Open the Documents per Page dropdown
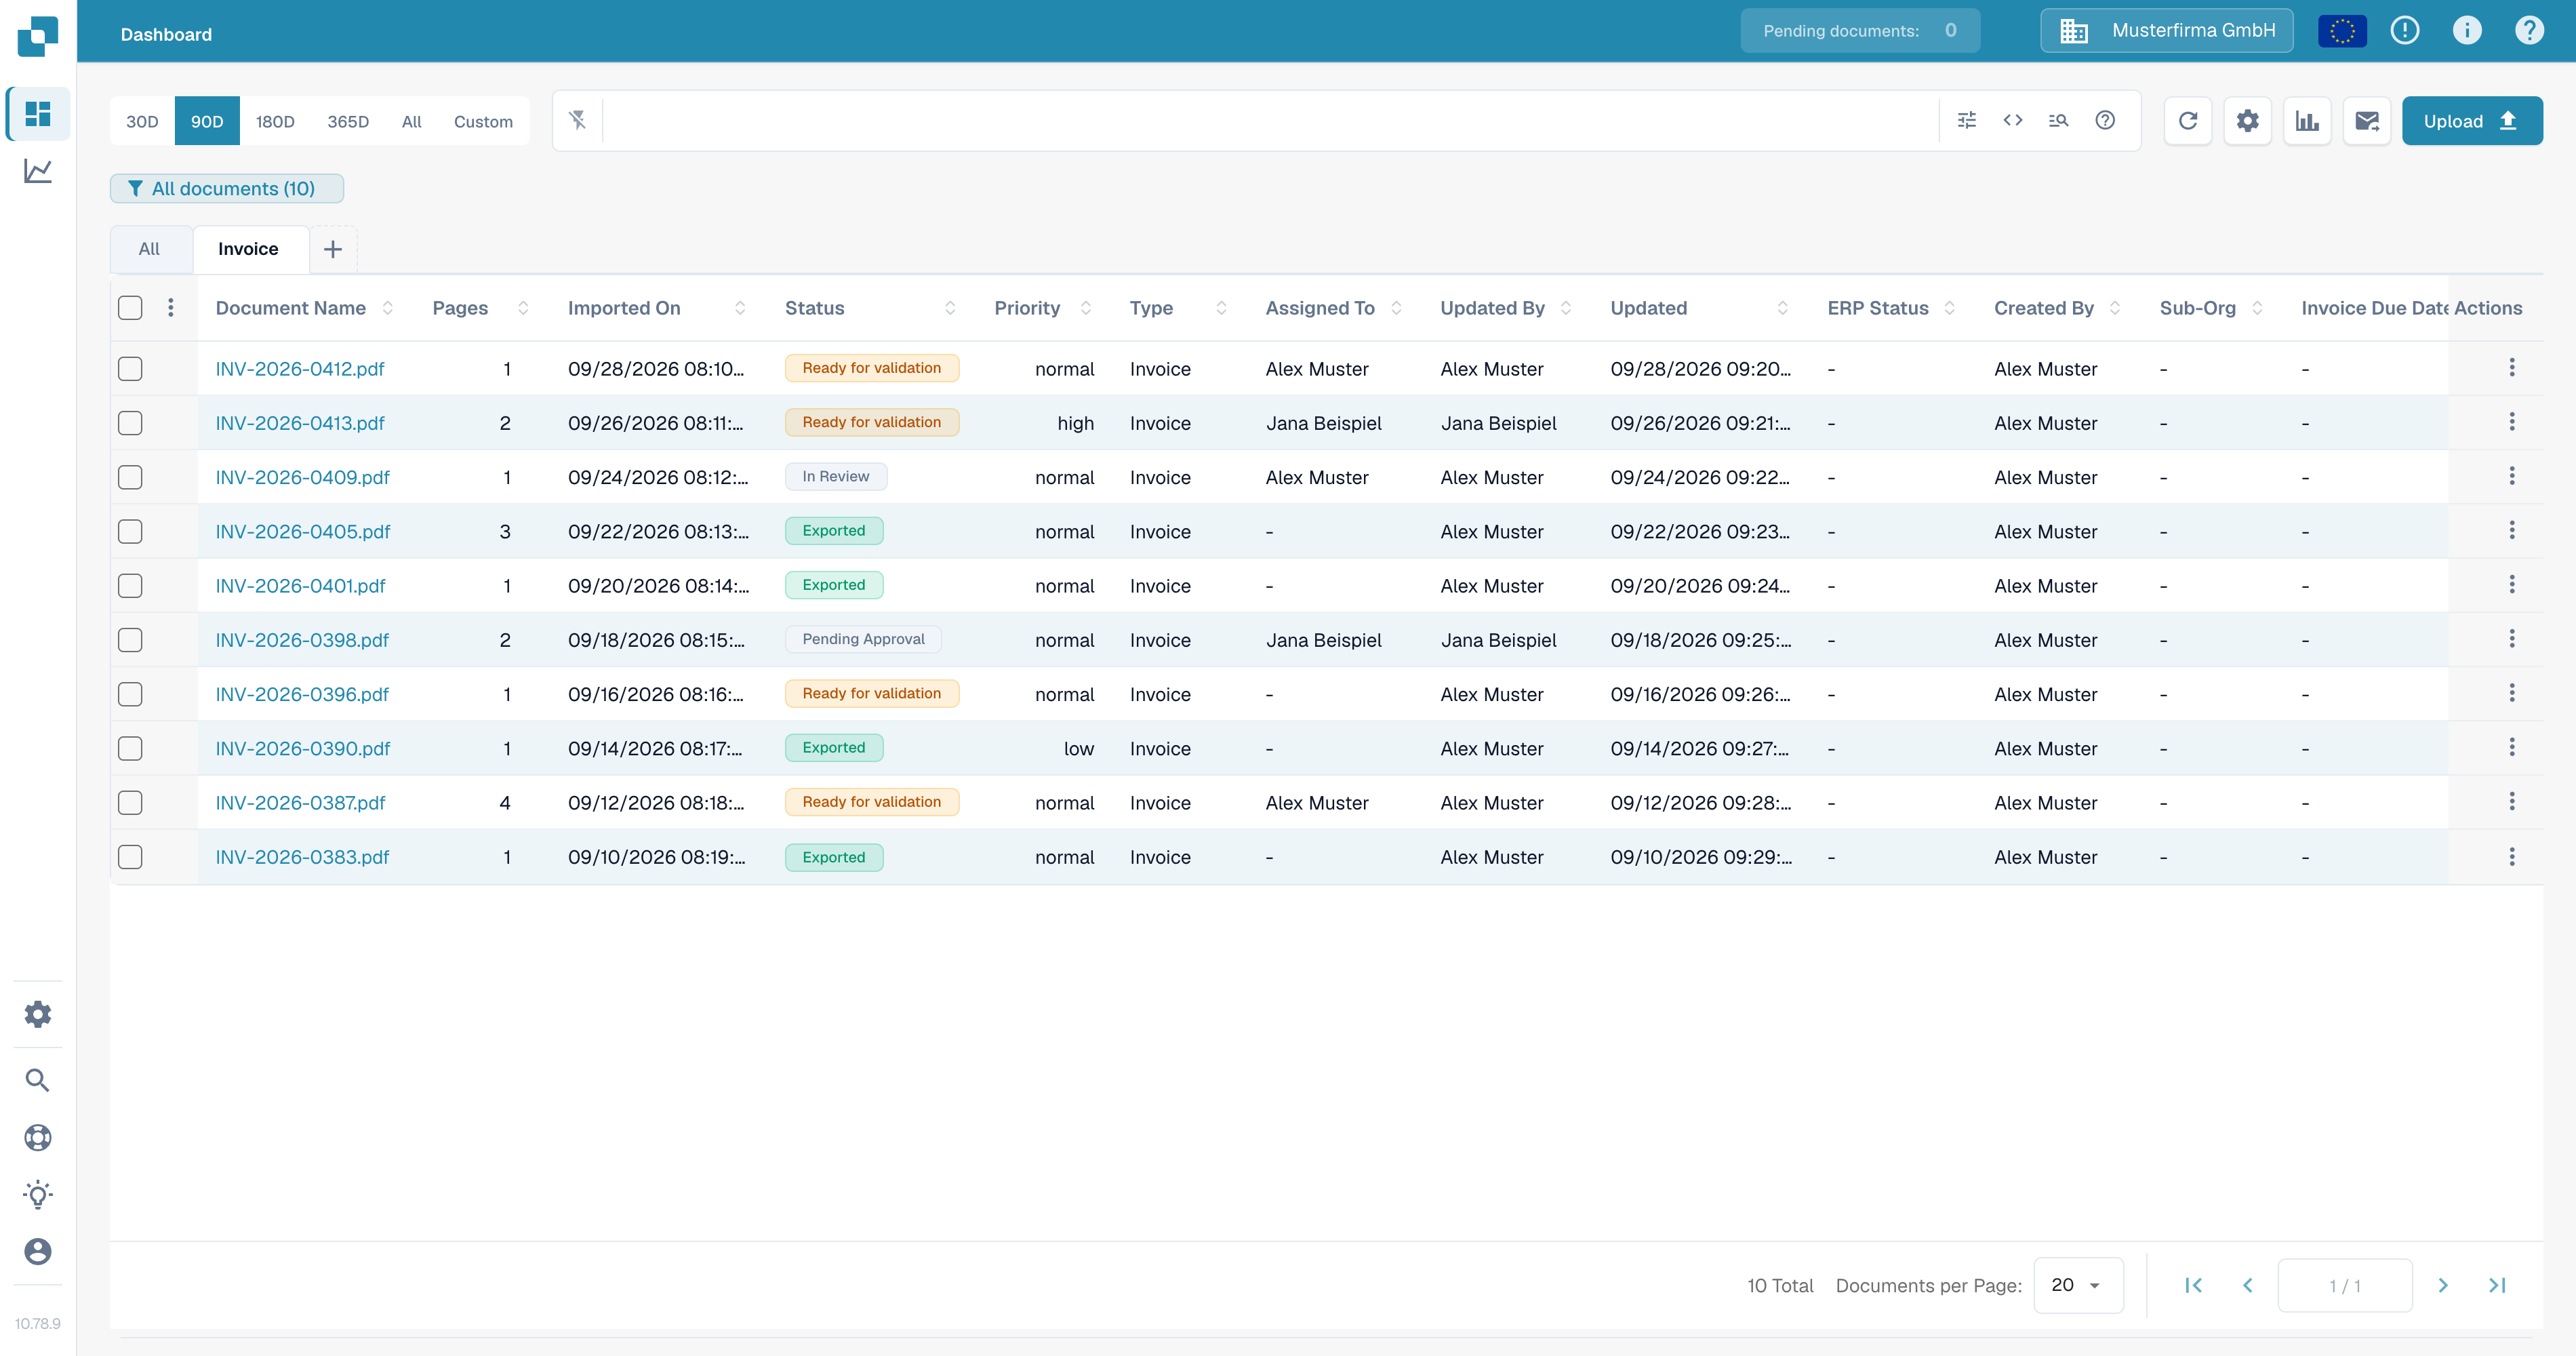Image resolution: width=2576 pixels, height=1356 pixels. coord(2078,1285)
